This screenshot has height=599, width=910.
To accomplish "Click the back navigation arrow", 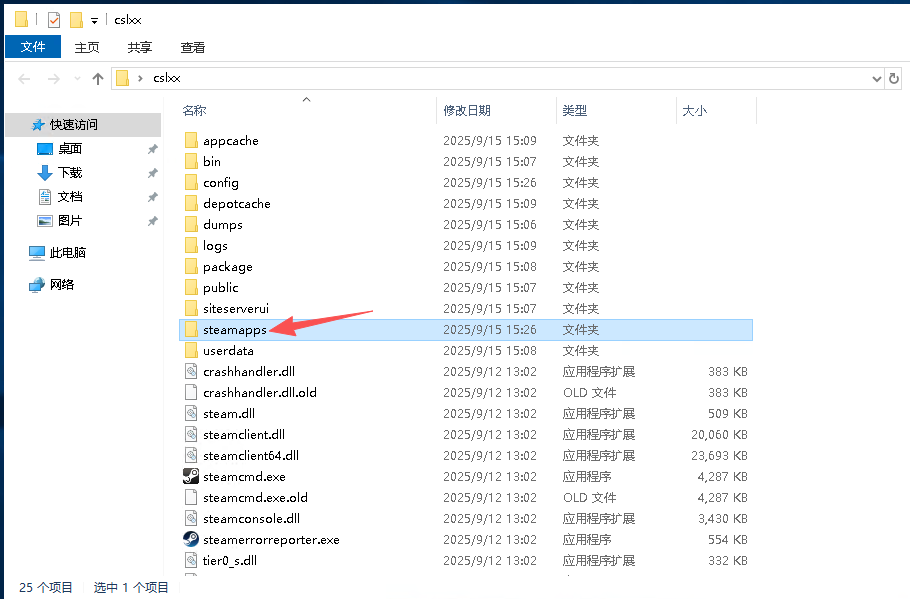I will point(25,78).
